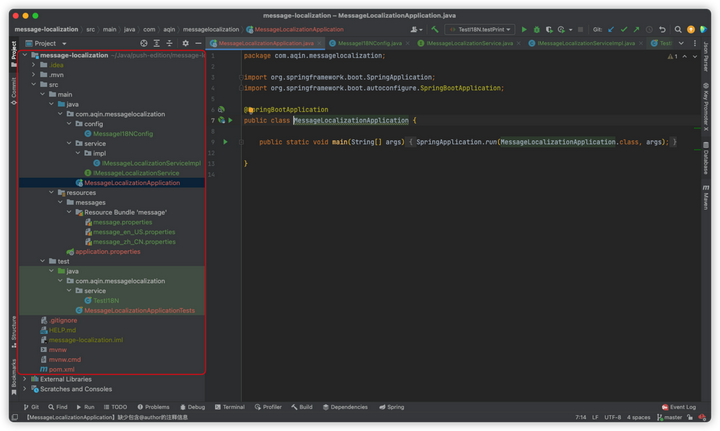
Task: Toggle the Maven side panel
Action: pos(705,199)
